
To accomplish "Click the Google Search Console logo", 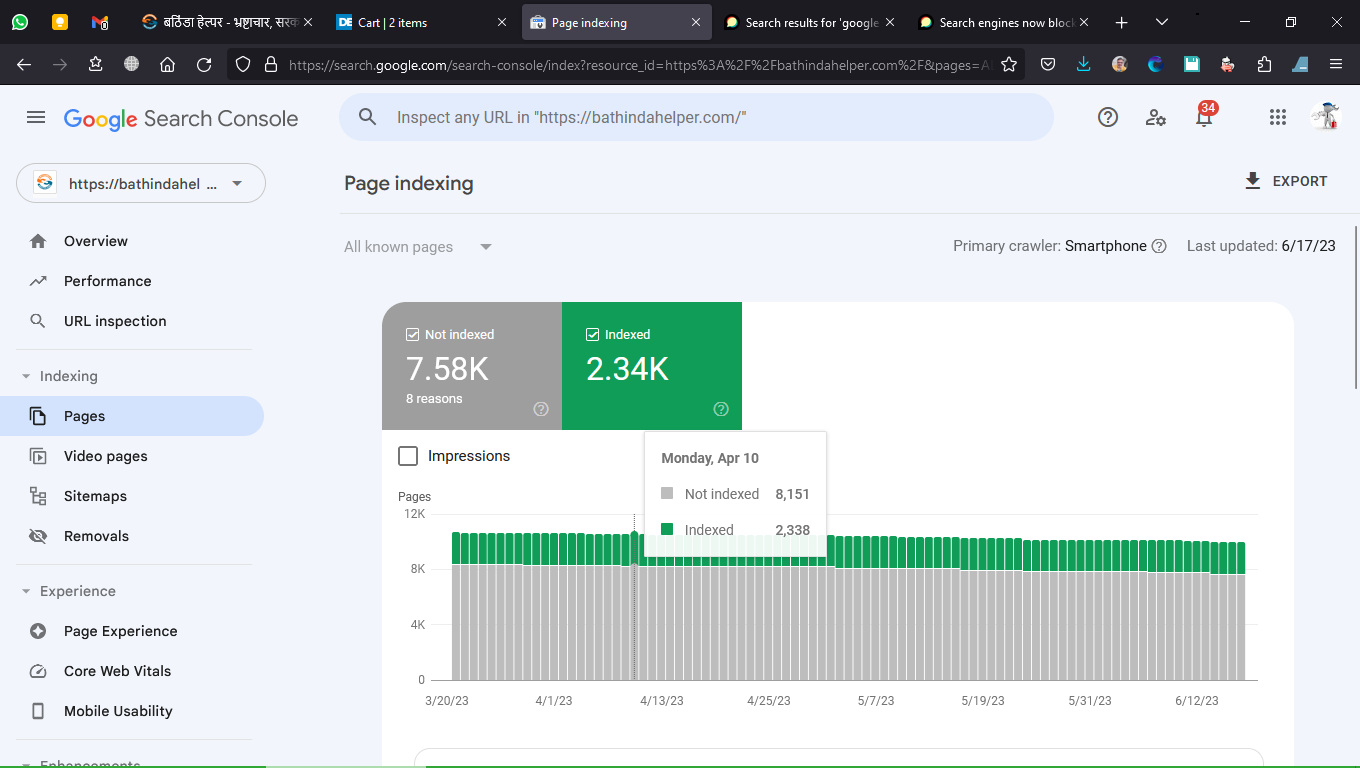I will [x=181, y=118].
